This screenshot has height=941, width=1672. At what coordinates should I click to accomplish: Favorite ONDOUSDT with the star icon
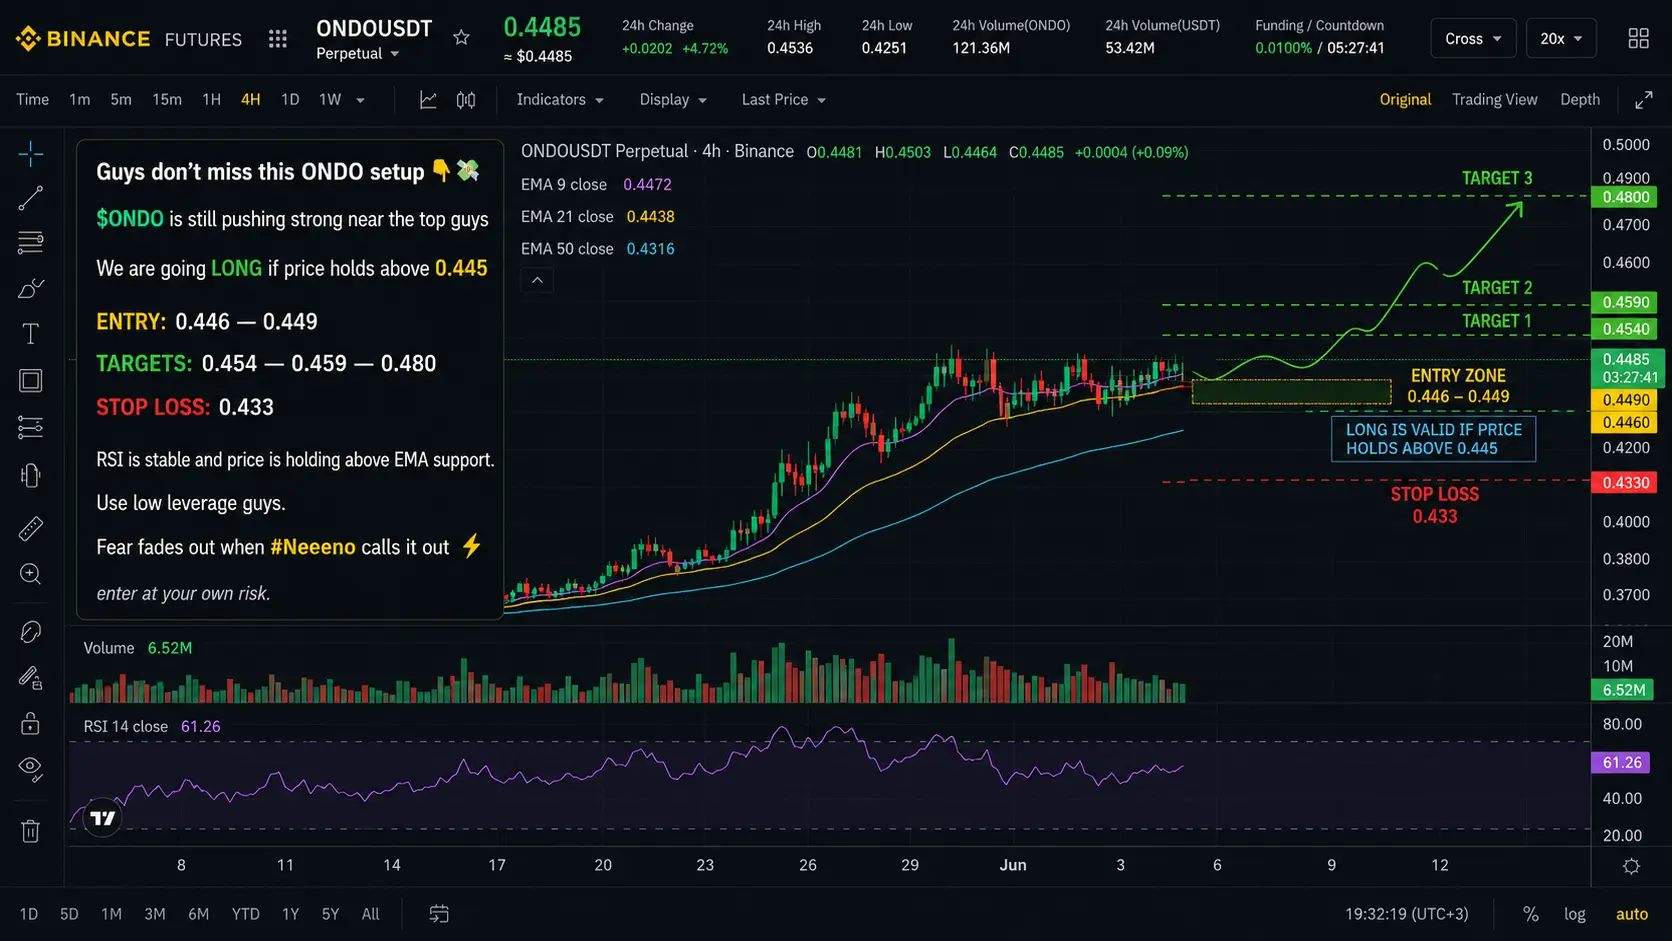click(461, 38)
